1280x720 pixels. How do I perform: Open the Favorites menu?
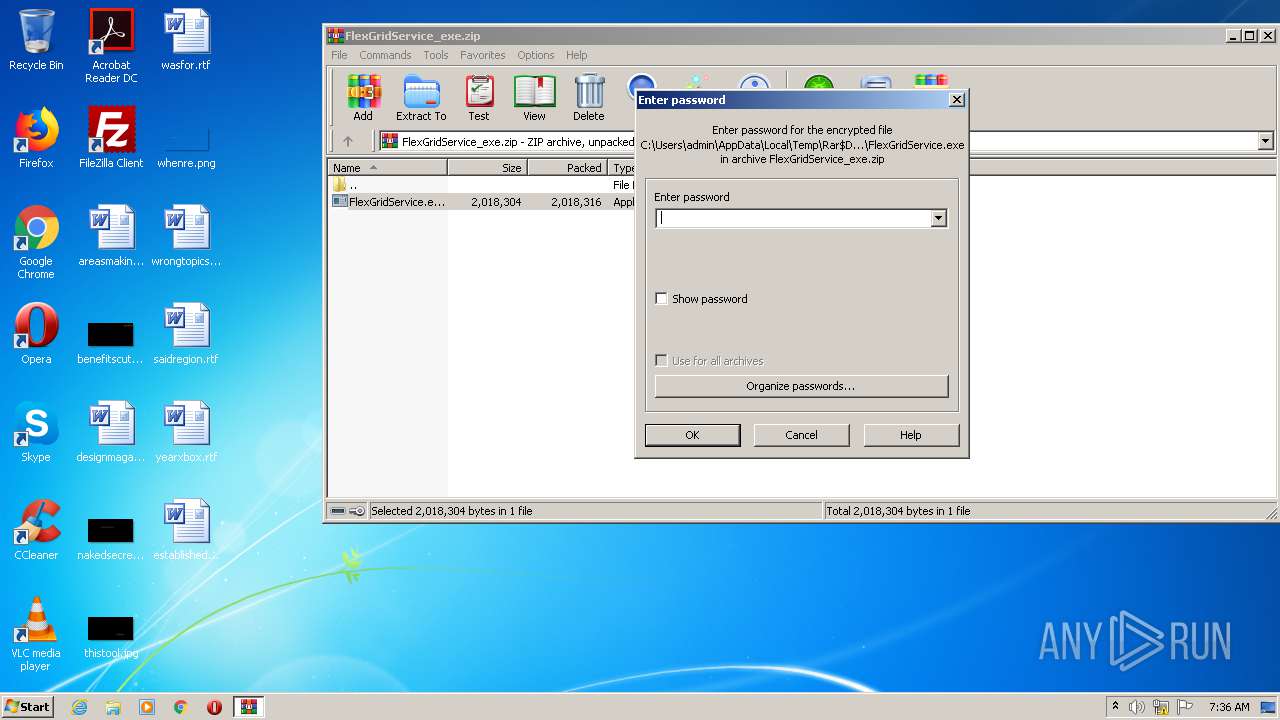[483, 55]
